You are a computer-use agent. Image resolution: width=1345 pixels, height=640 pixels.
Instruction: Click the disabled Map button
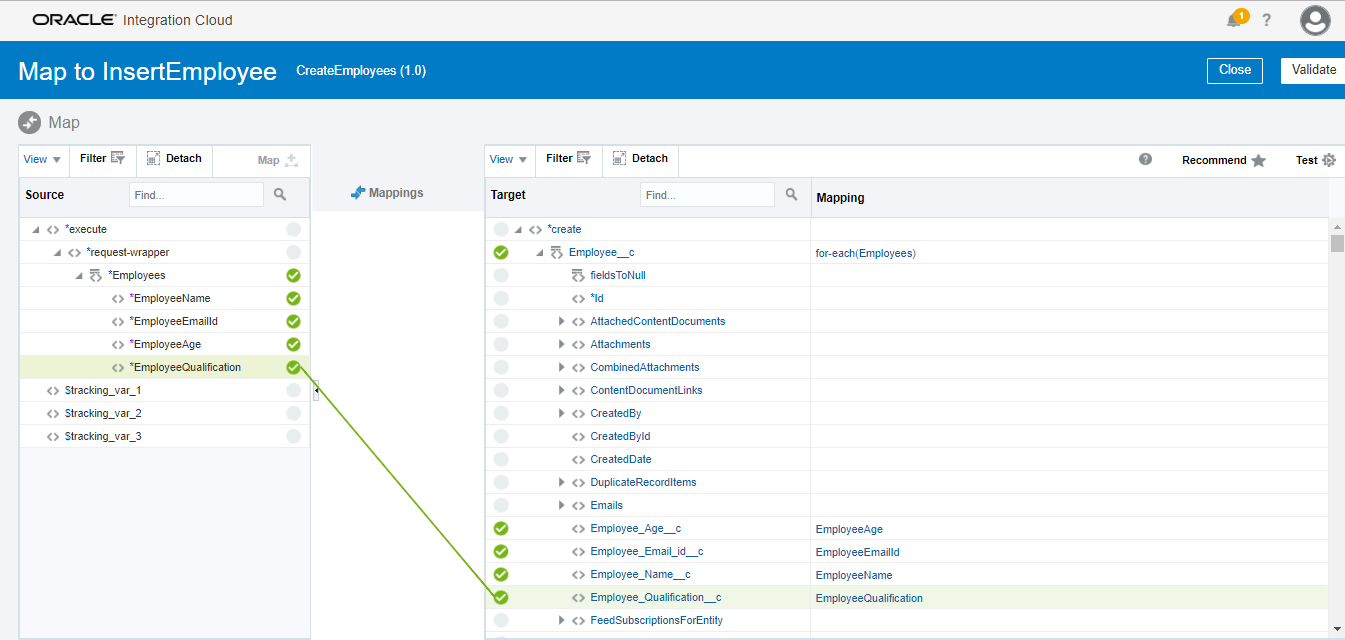(278, 160)
